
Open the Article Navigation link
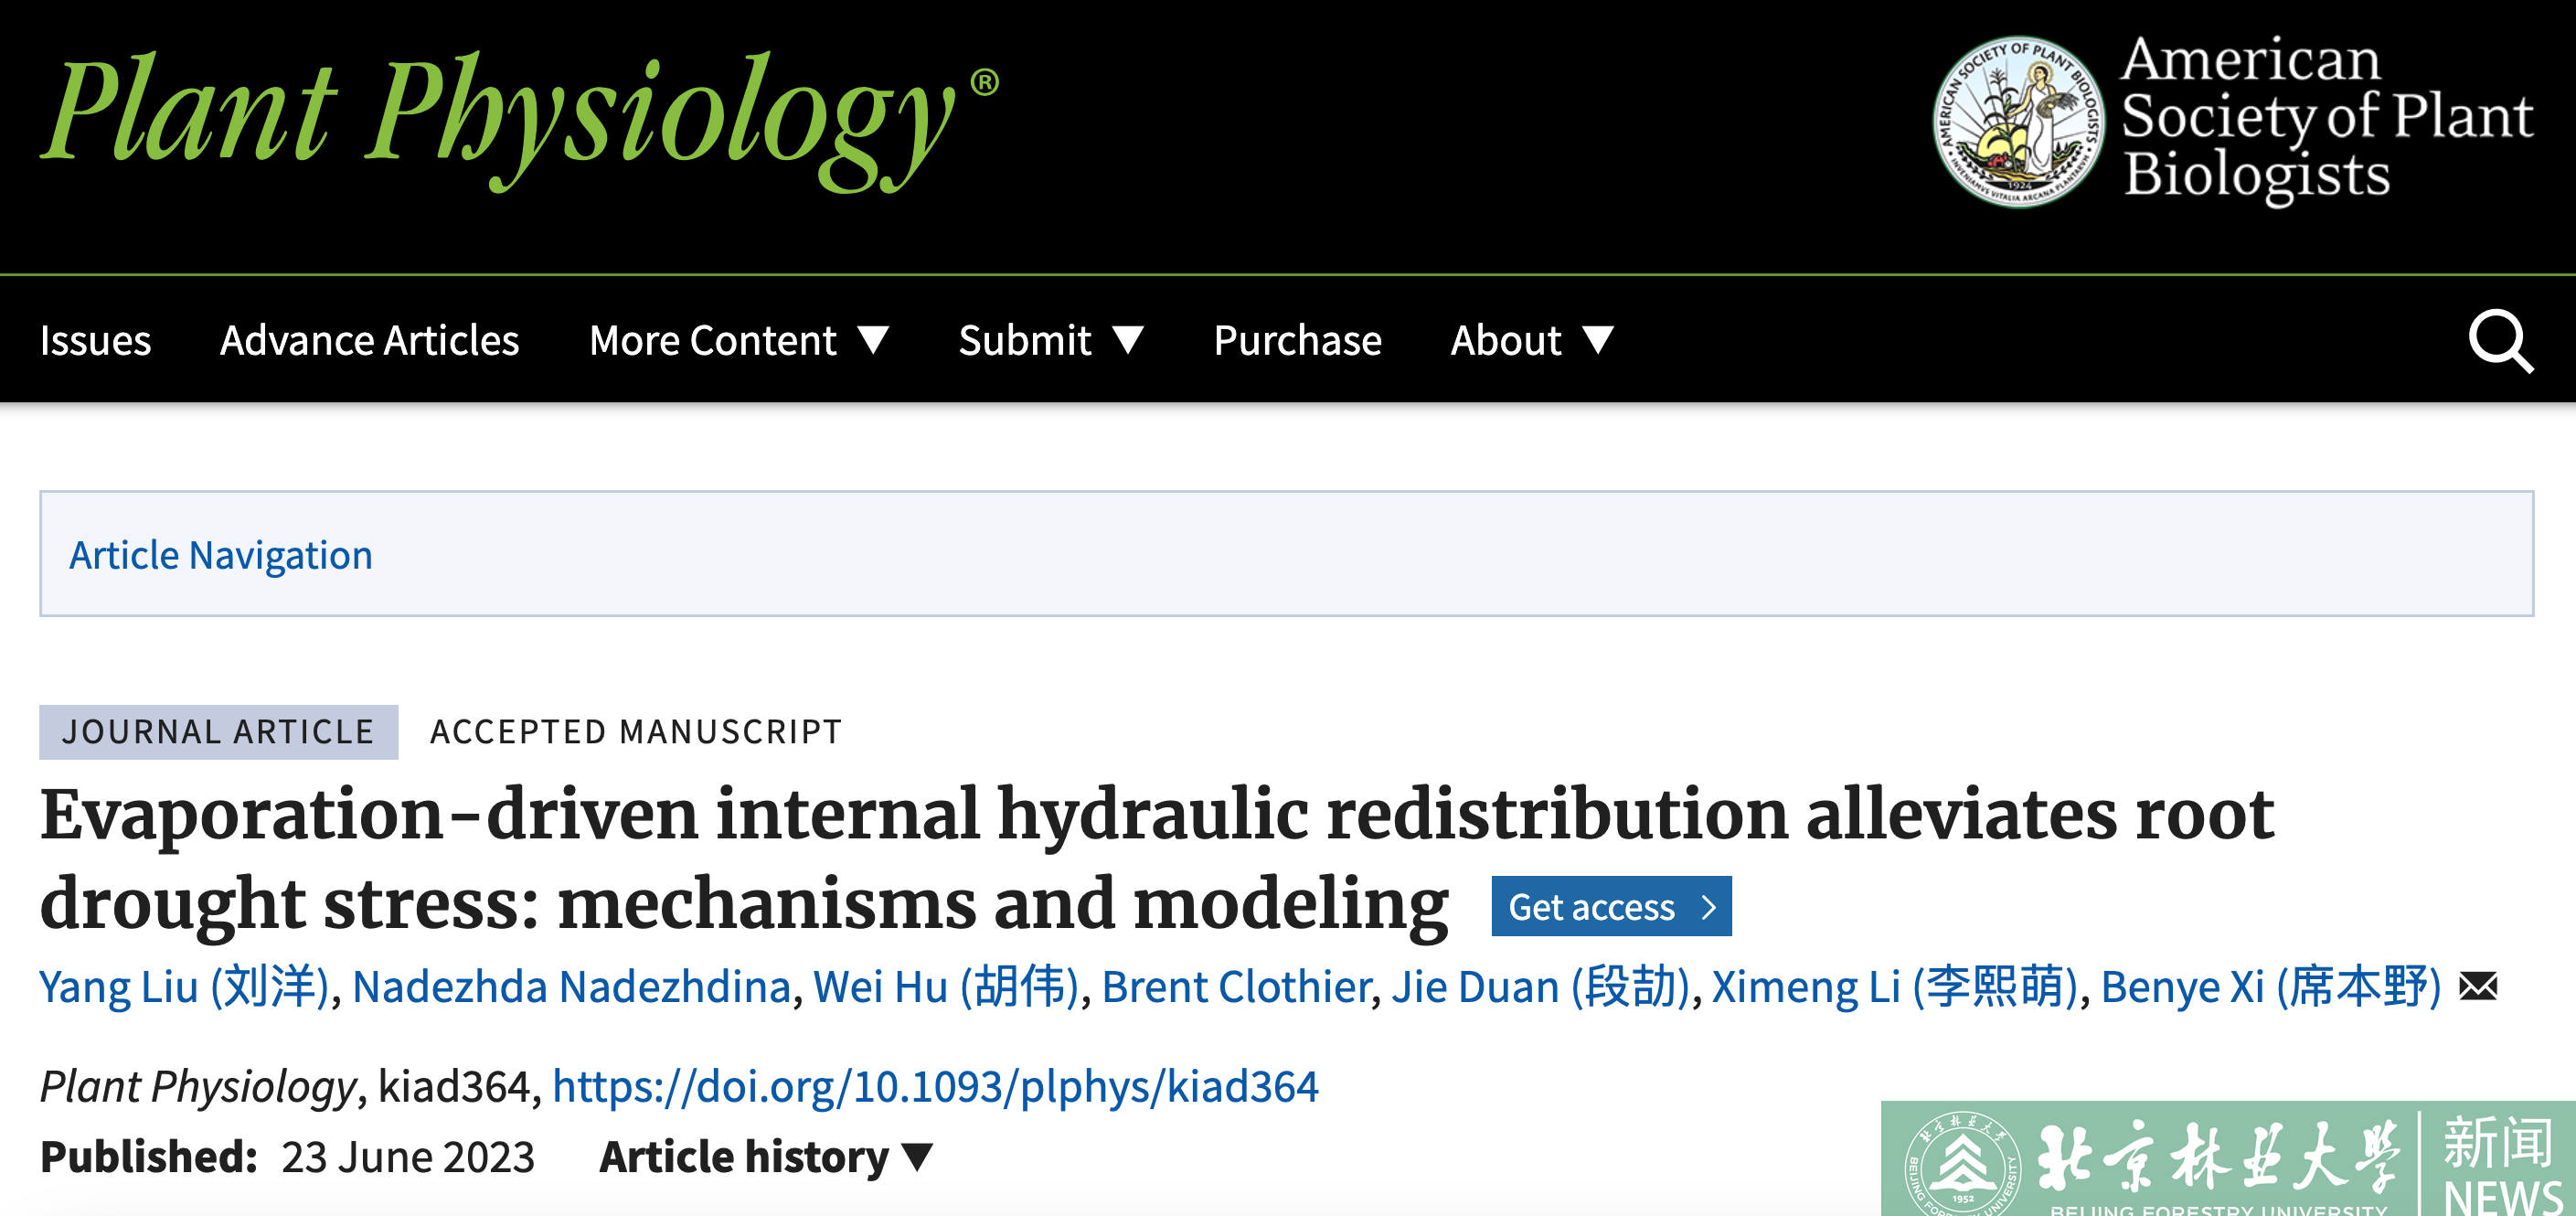221,555
